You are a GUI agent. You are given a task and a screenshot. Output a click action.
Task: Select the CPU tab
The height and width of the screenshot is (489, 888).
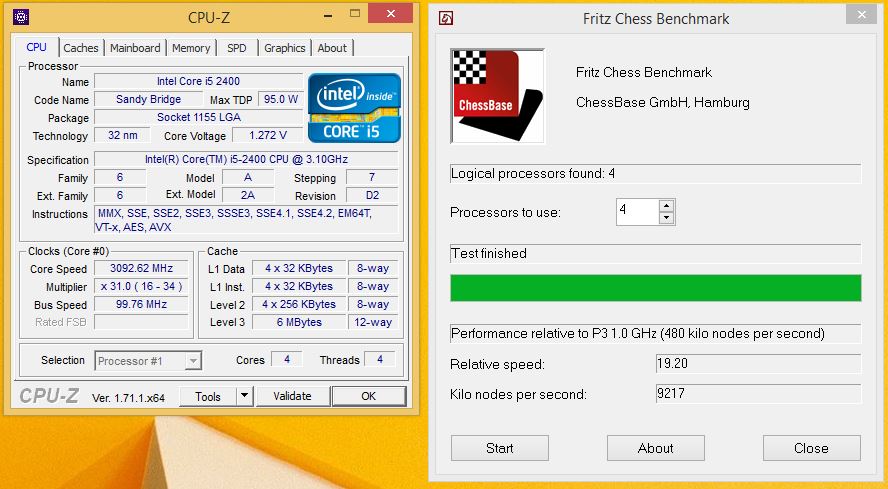(36, 47)
